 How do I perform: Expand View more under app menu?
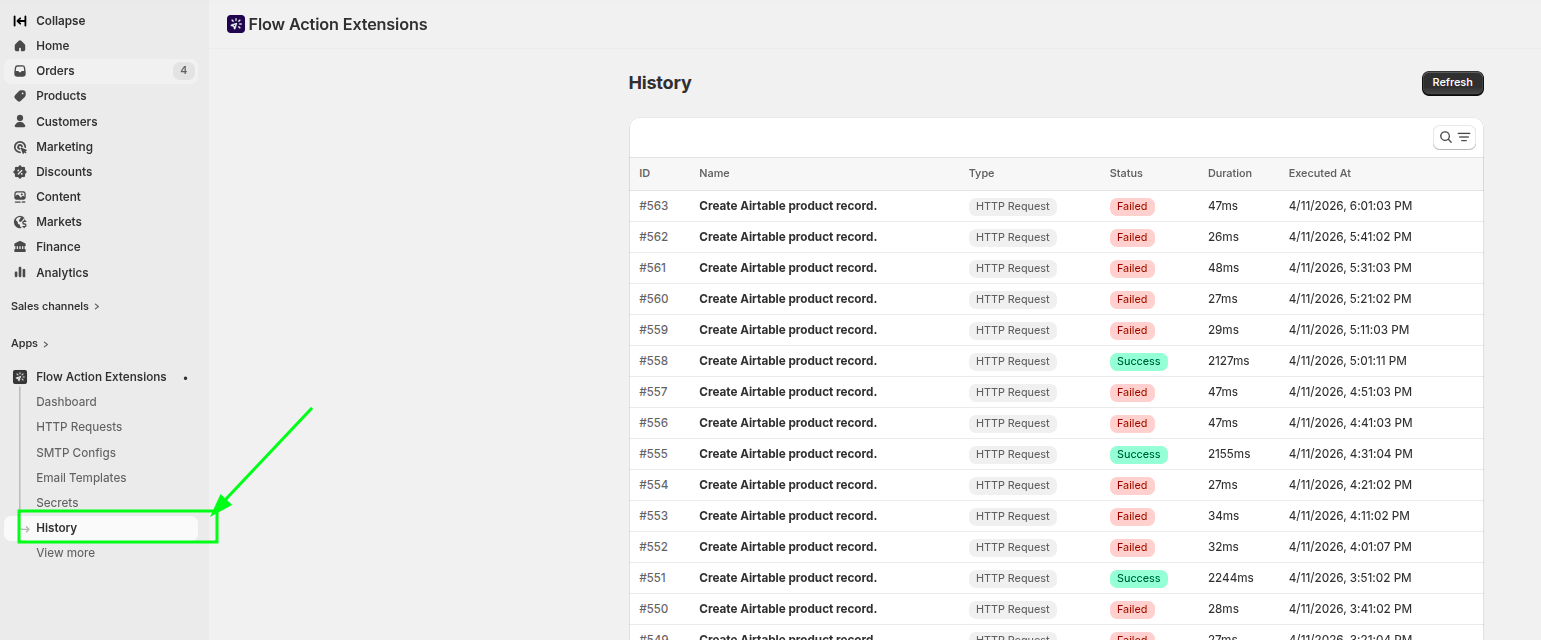65,553
